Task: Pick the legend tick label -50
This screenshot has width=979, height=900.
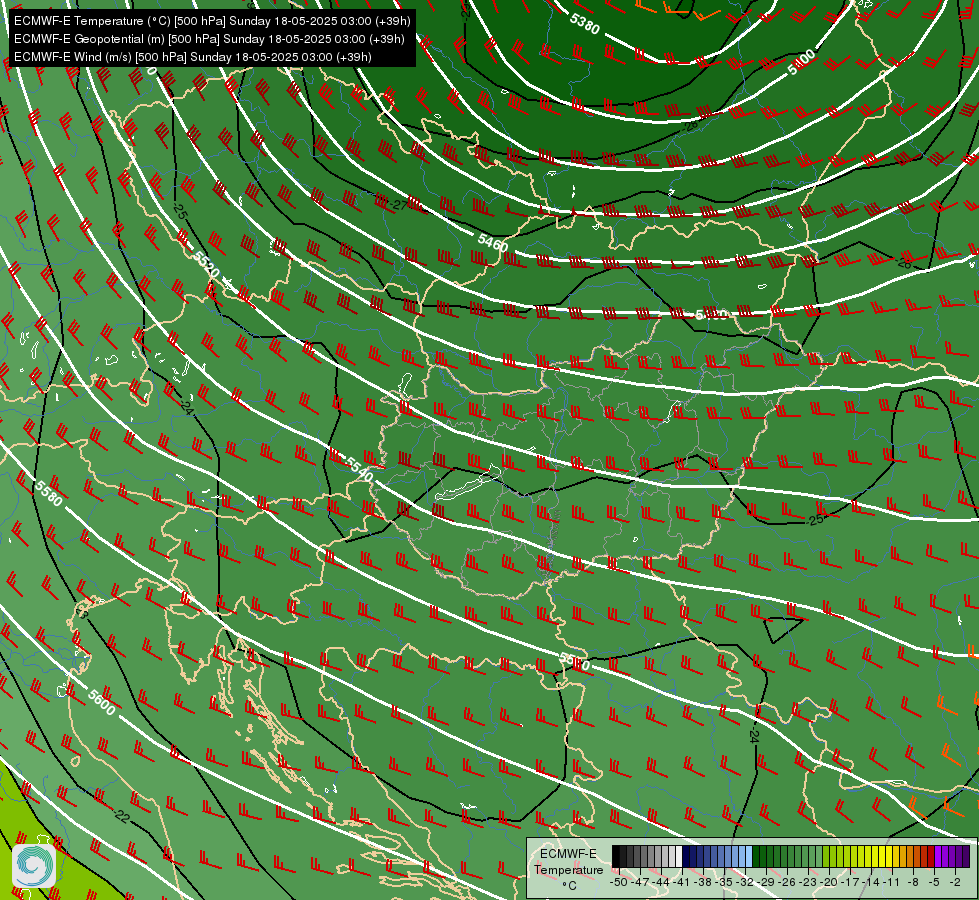Action: point(618,882)
